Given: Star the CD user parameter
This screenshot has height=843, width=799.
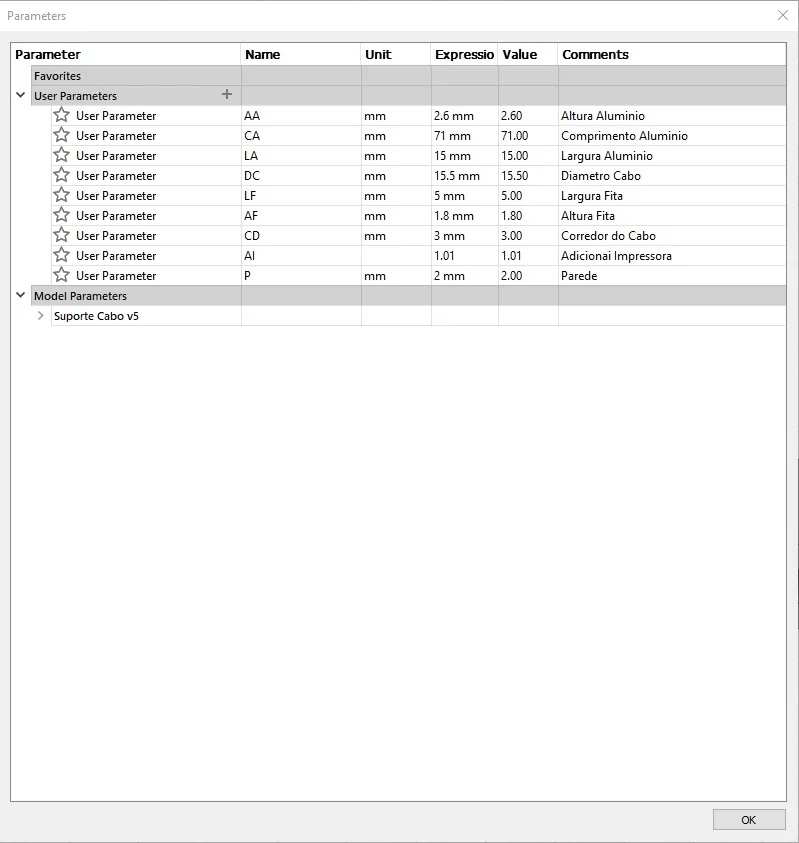Looking at the screenshot, I should (x=61, y=235).
